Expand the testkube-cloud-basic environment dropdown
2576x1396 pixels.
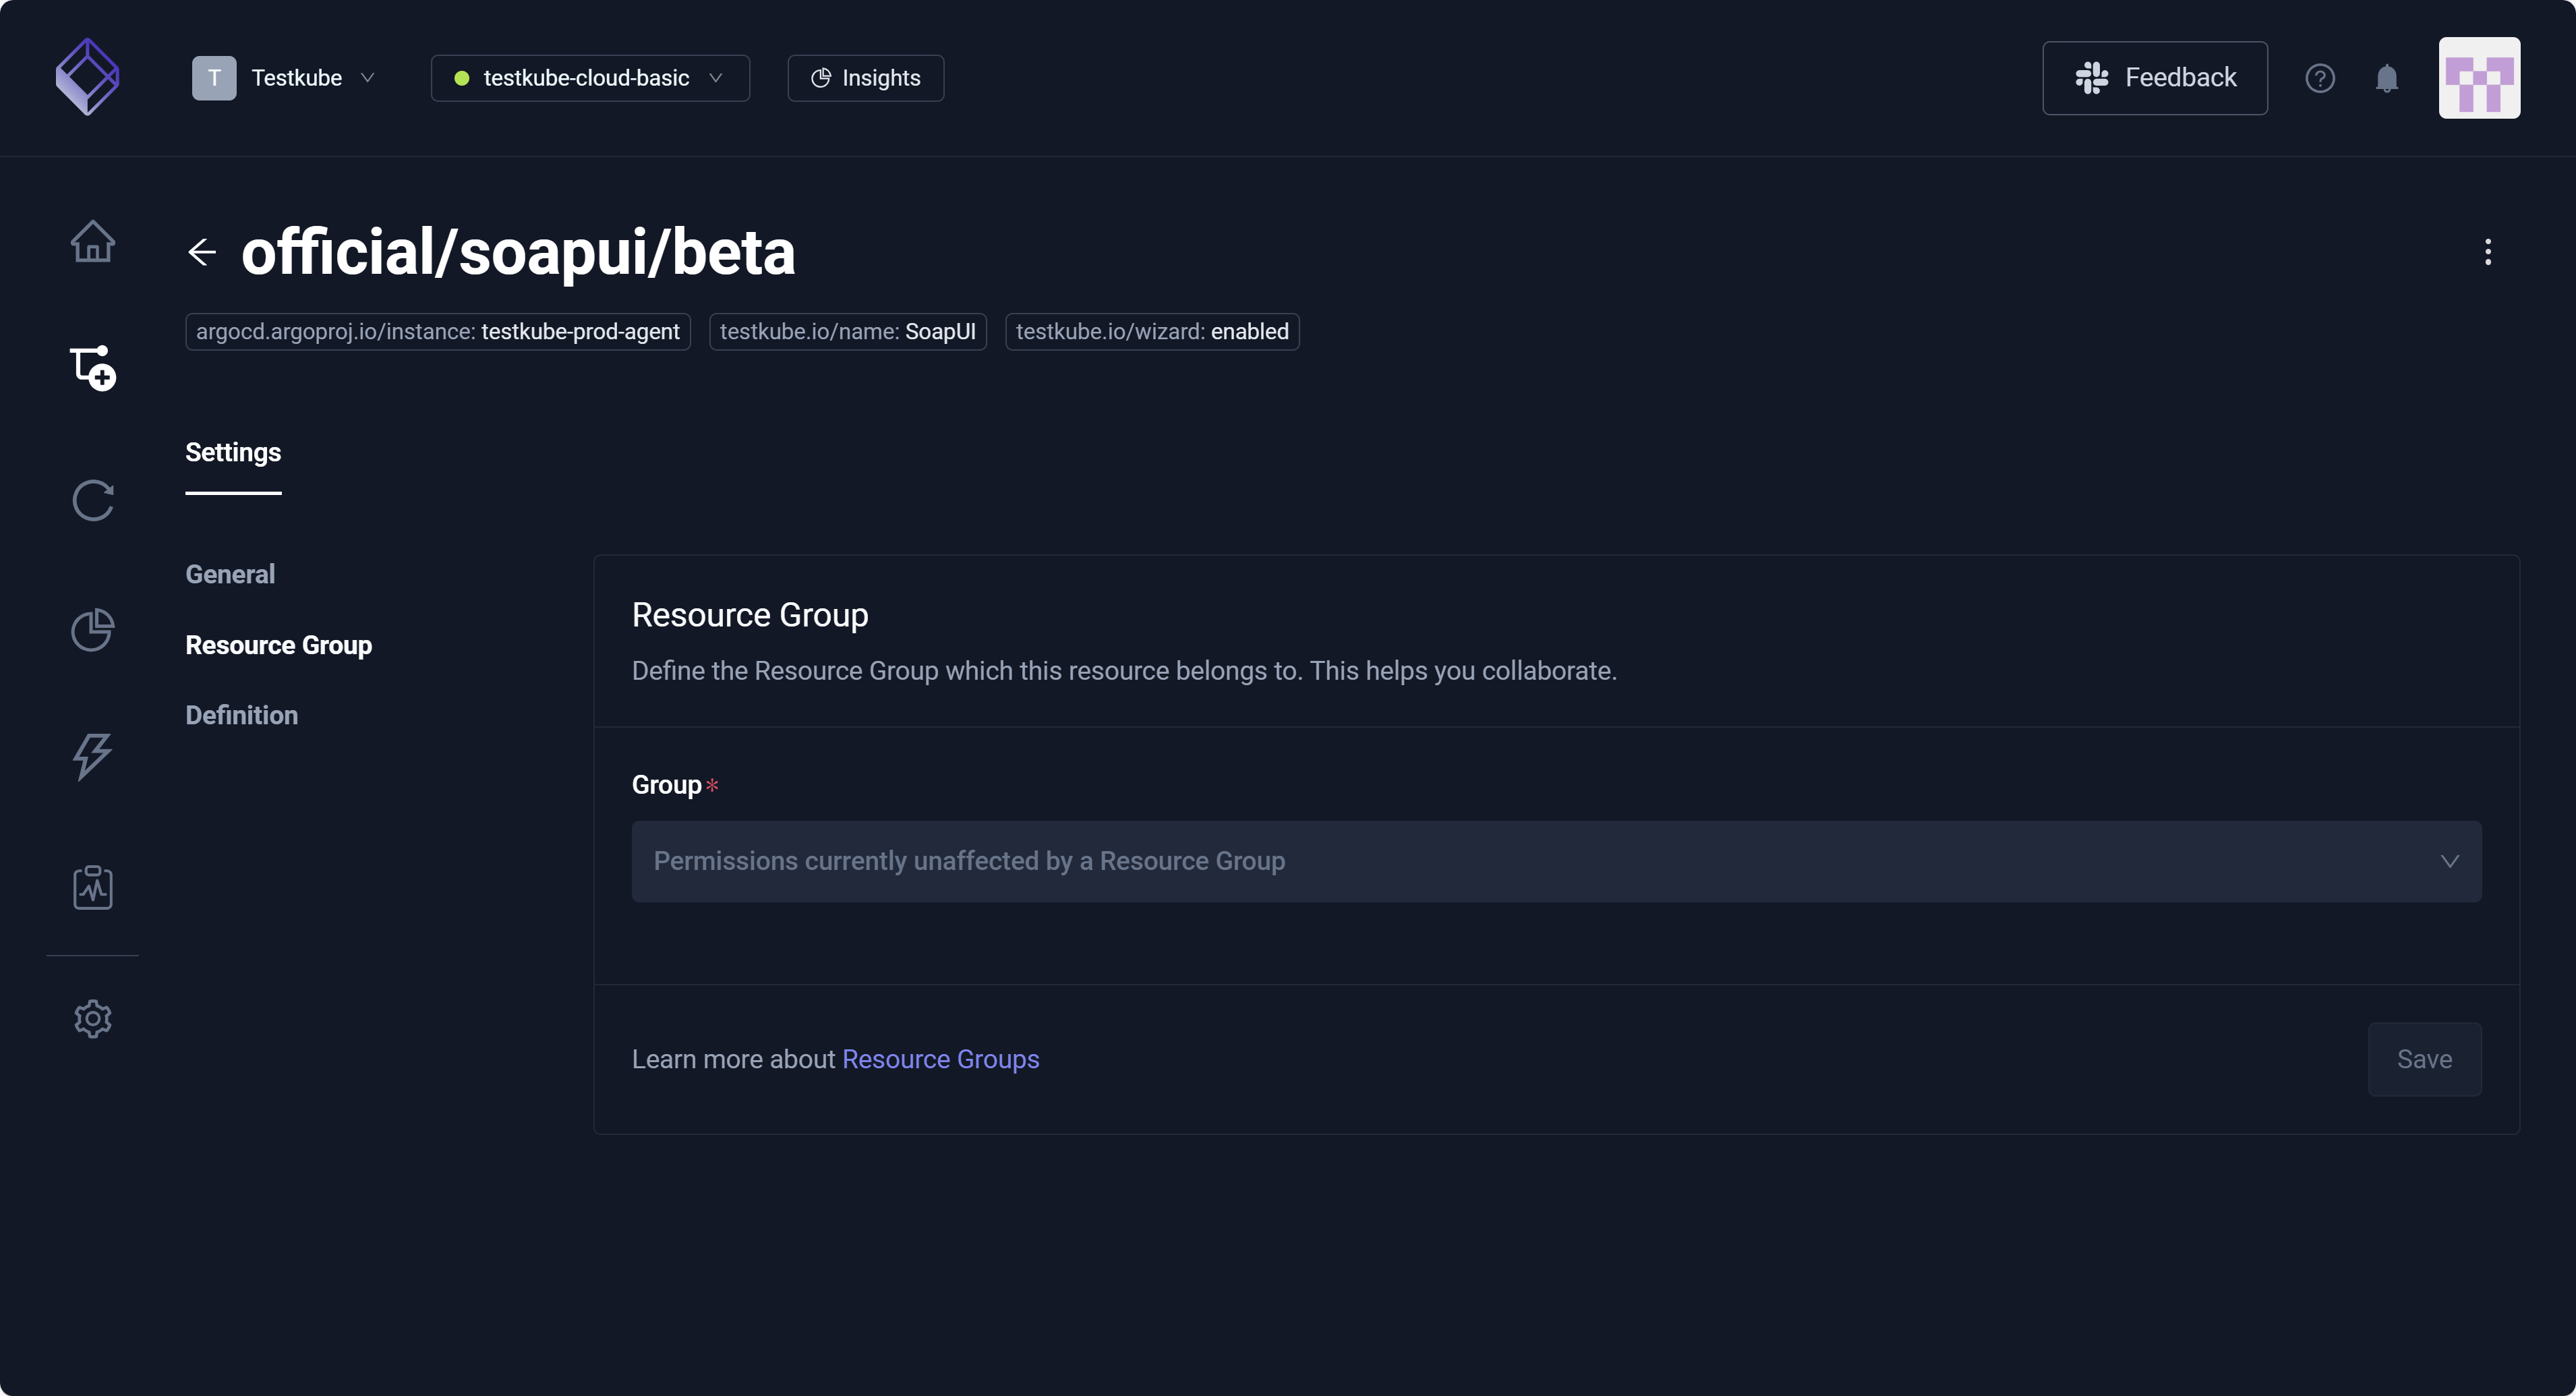589,78
